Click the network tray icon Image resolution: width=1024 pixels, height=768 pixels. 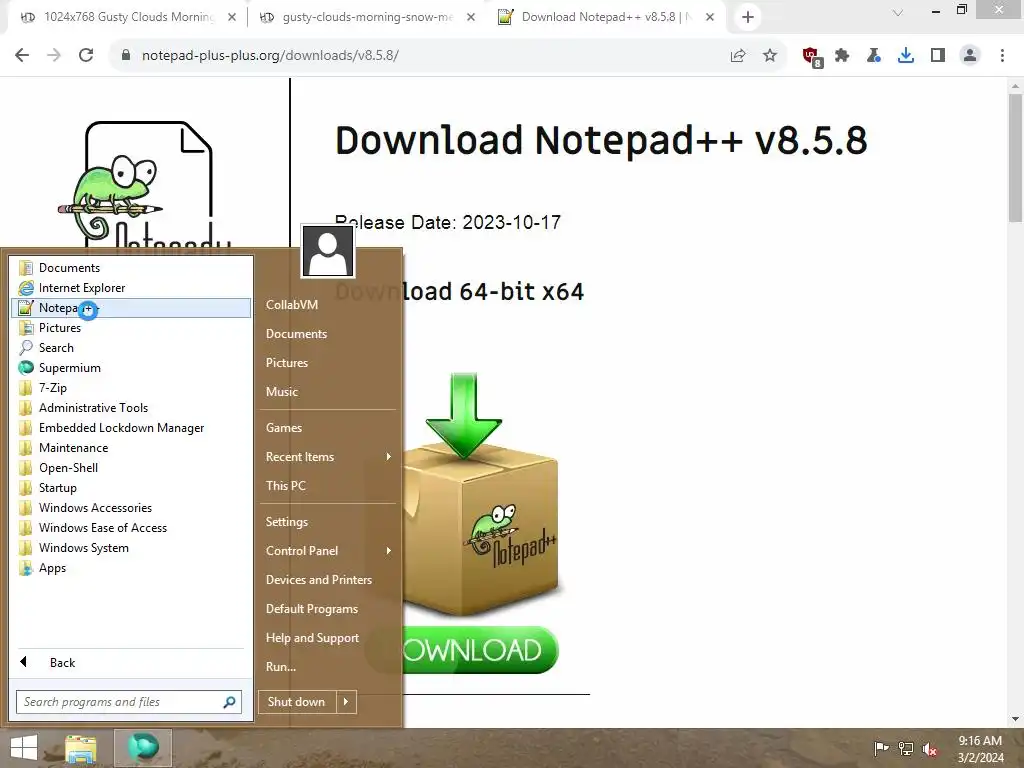(x=906, y=748)
